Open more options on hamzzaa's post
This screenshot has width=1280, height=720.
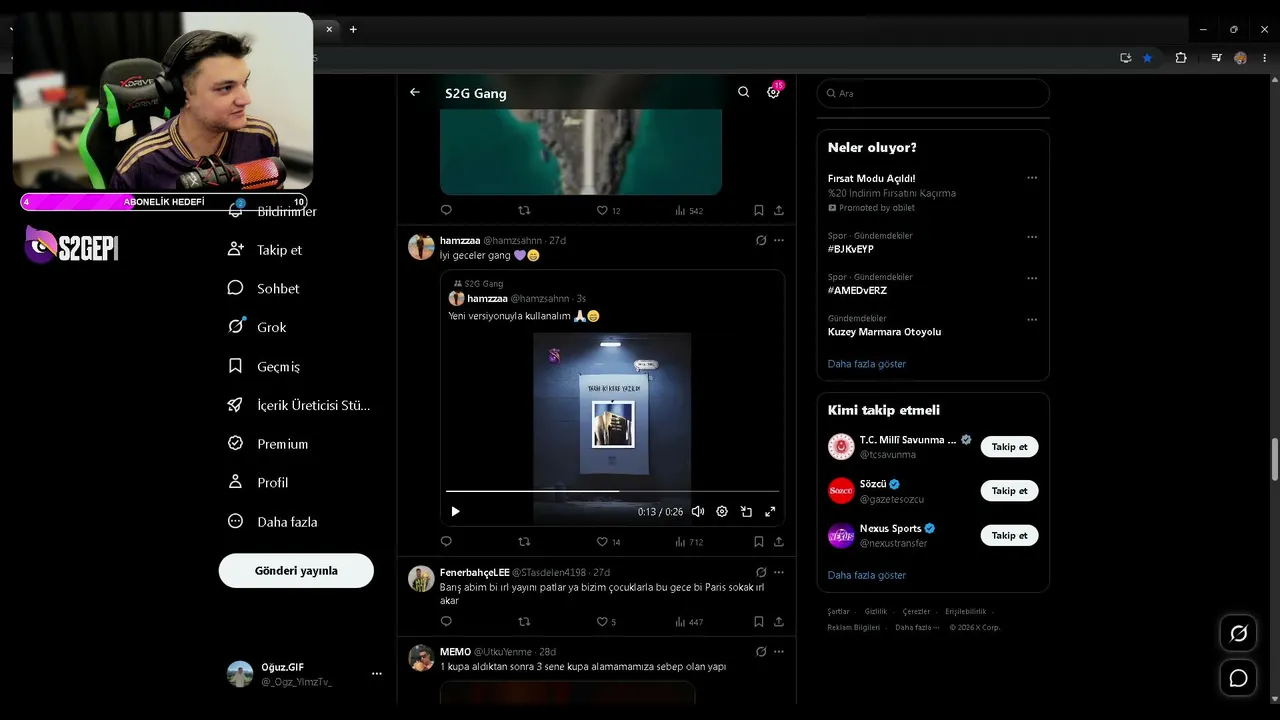779,240
